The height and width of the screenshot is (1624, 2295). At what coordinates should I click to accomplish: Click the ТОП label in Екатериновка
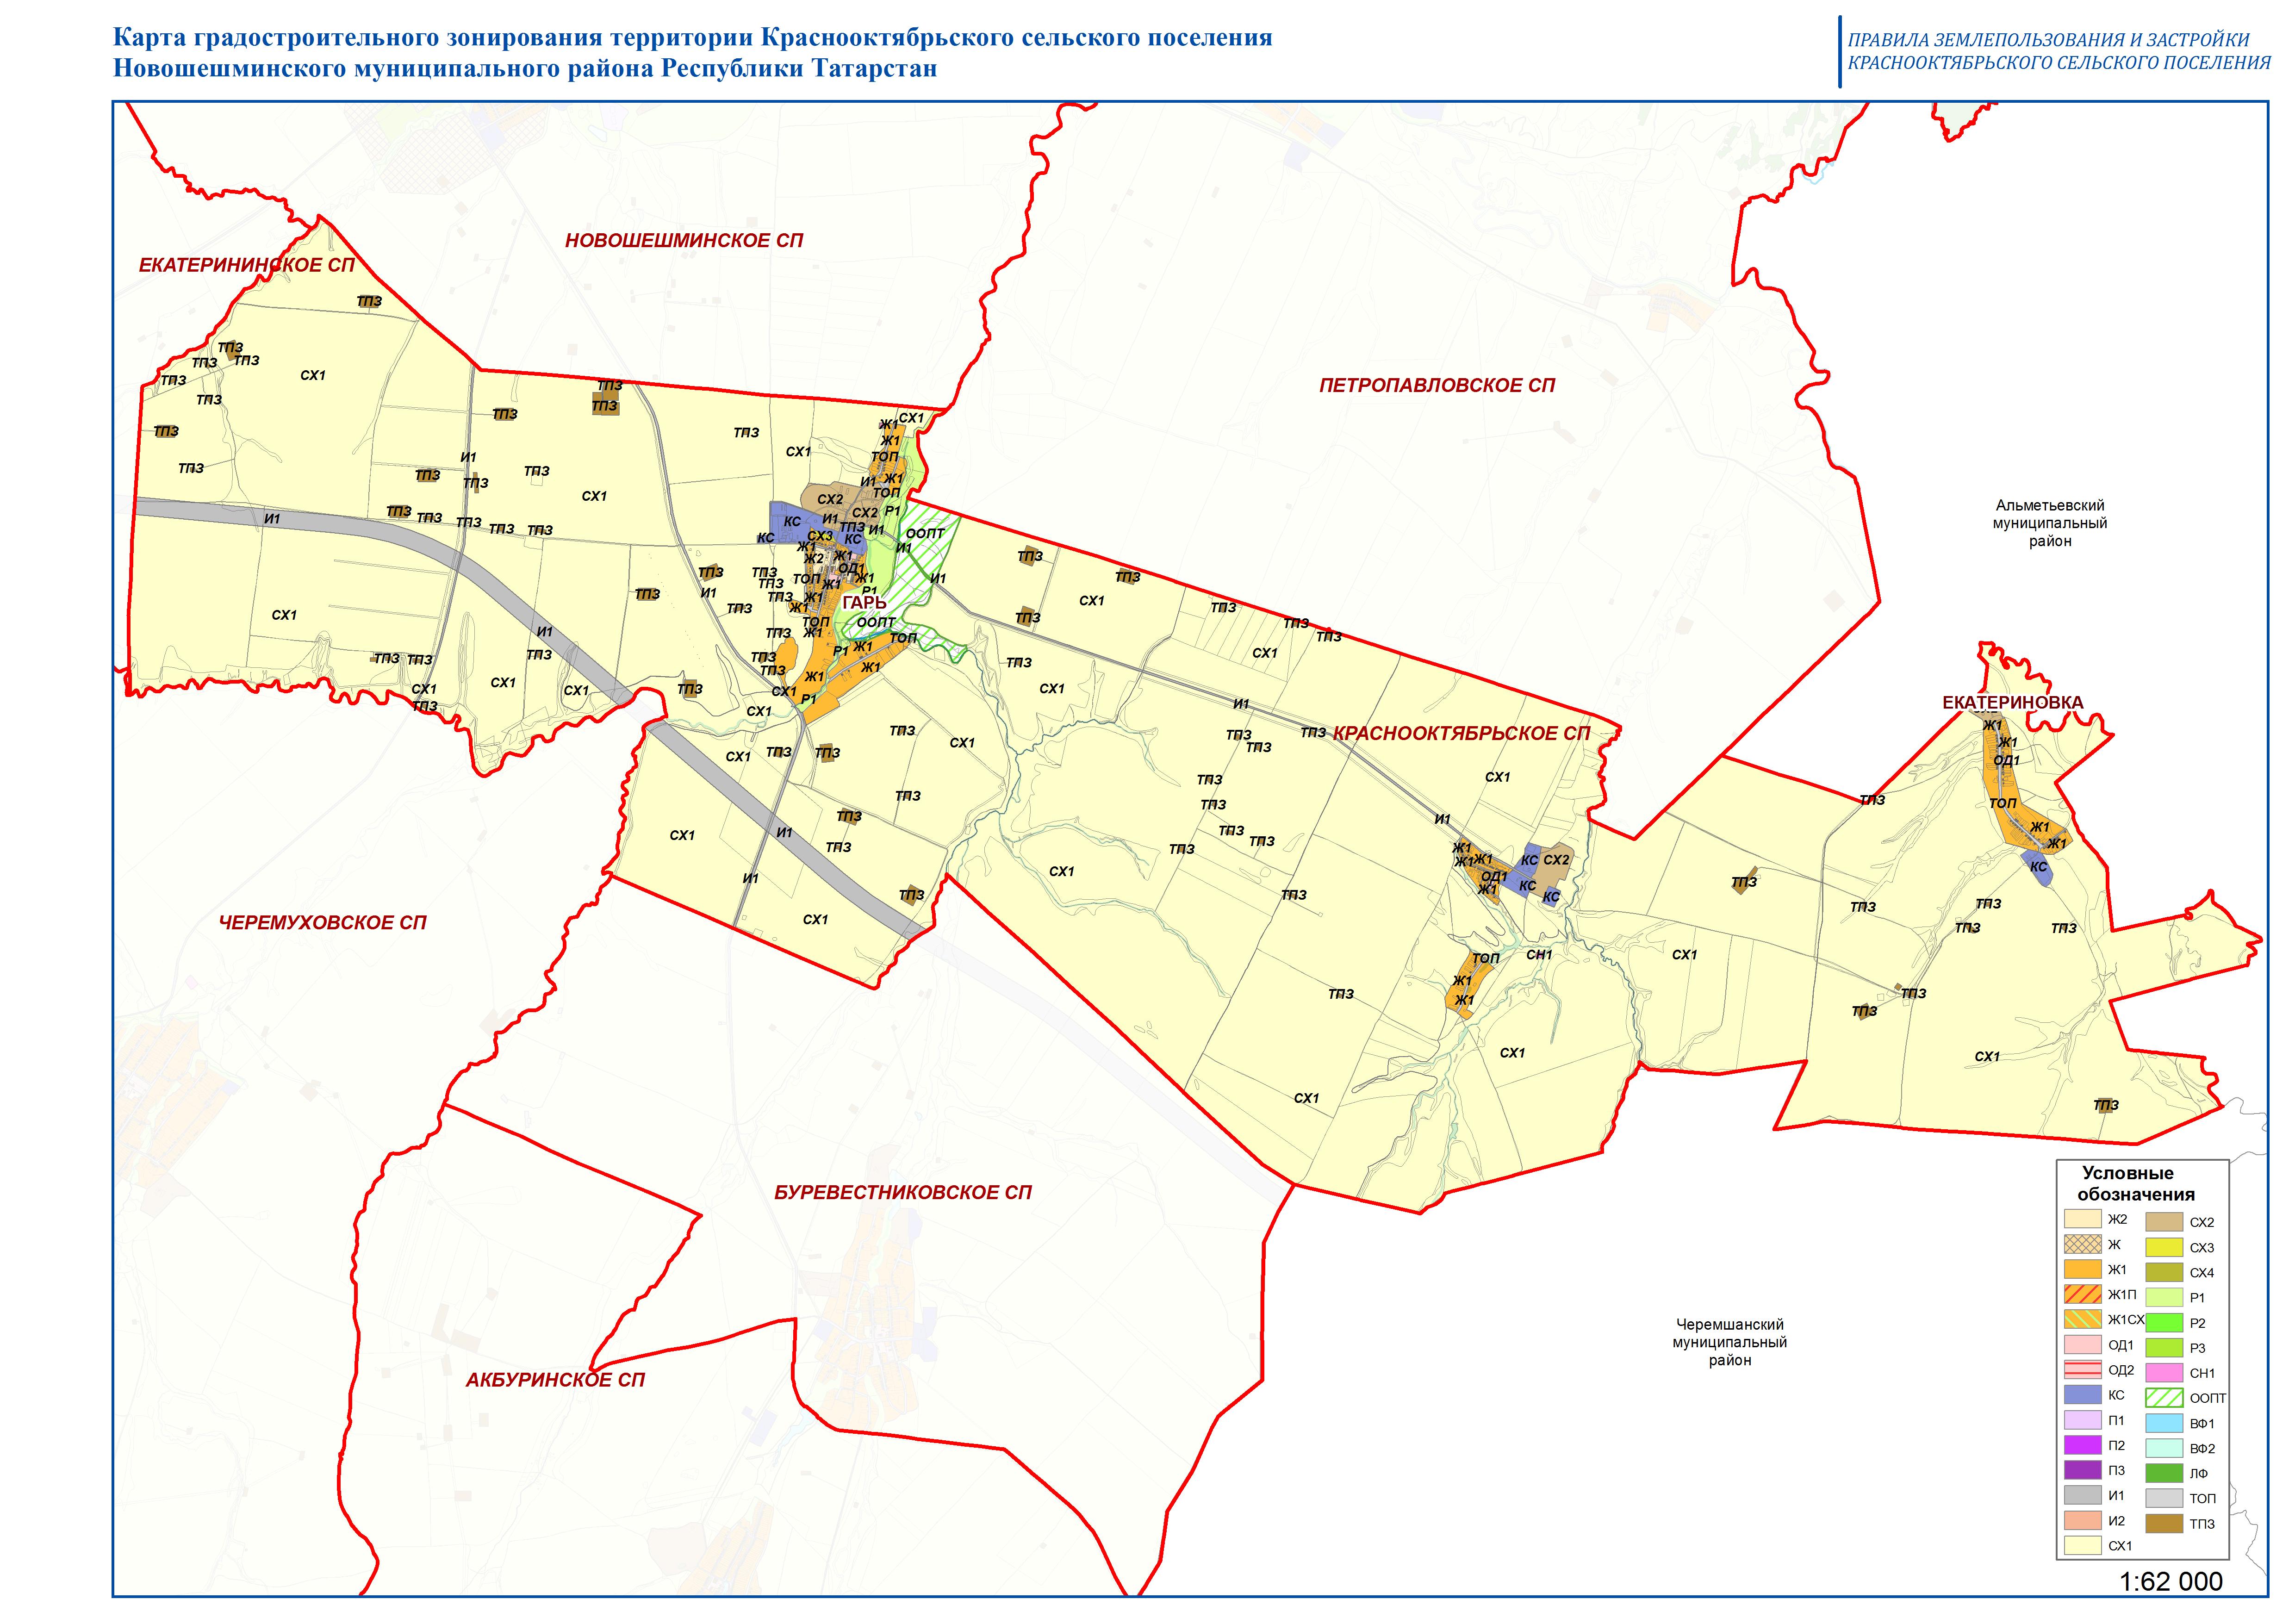tap(2003, 803)
